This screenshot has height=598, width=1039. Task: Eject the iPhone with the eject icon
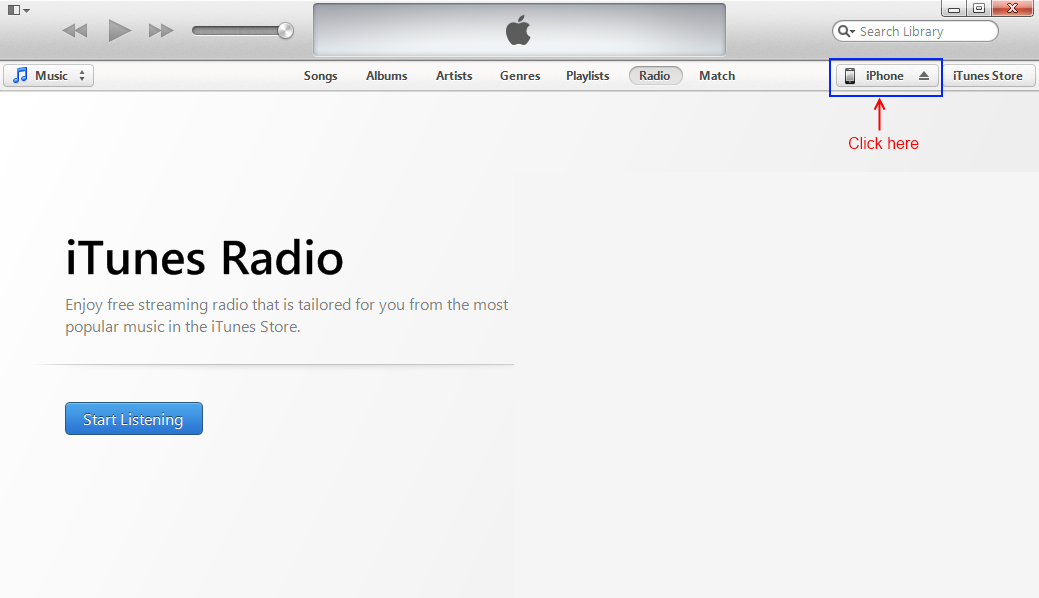pyautogui.click(x=924, y=76)
